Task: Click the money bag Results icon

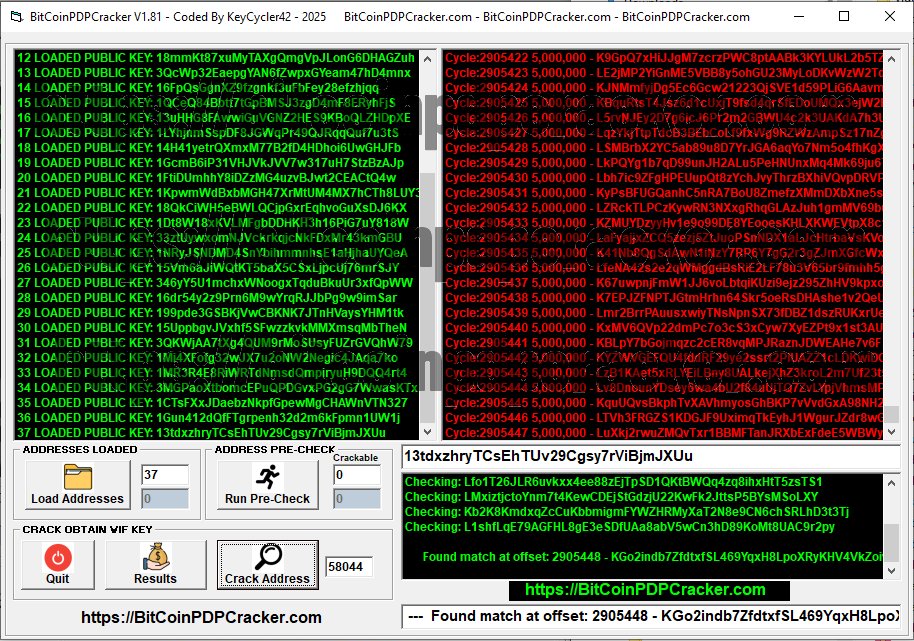Action: [155, 558]
